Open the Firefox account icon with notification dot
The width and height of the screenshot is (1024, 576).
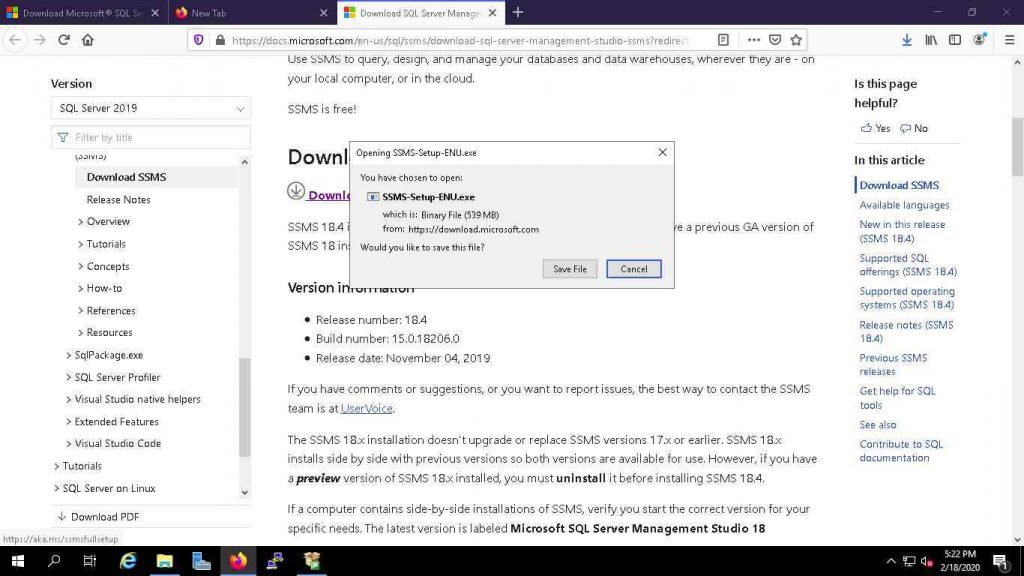pos(981,39)
